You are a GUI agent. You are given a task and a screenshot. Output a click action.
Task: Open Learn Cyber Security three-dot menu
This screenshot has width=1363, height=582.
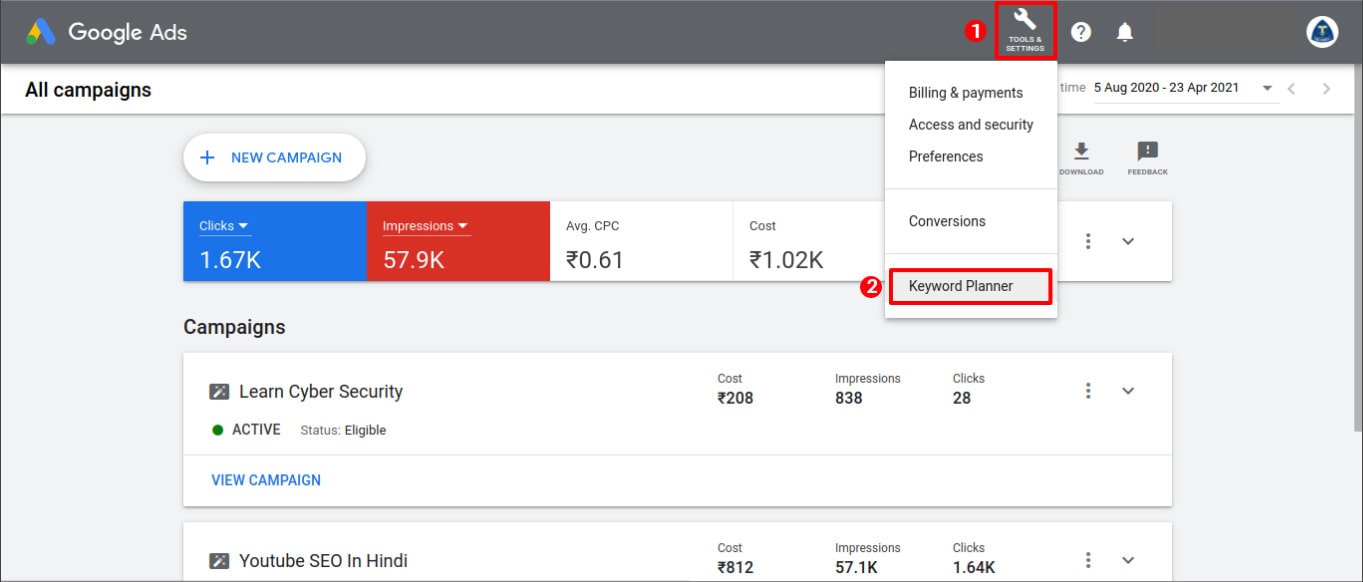click(x=1088, y=391)
